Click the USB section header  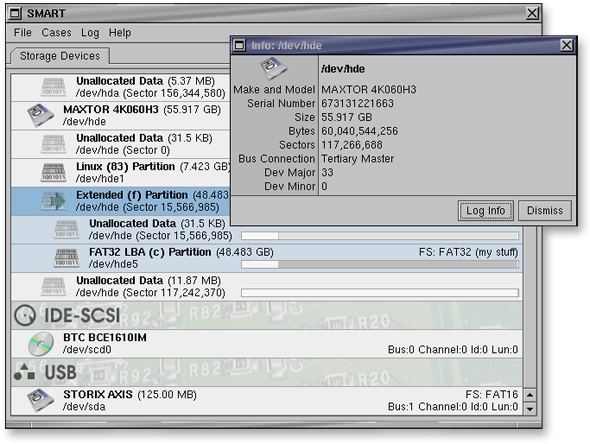click(x=266, y=372)
